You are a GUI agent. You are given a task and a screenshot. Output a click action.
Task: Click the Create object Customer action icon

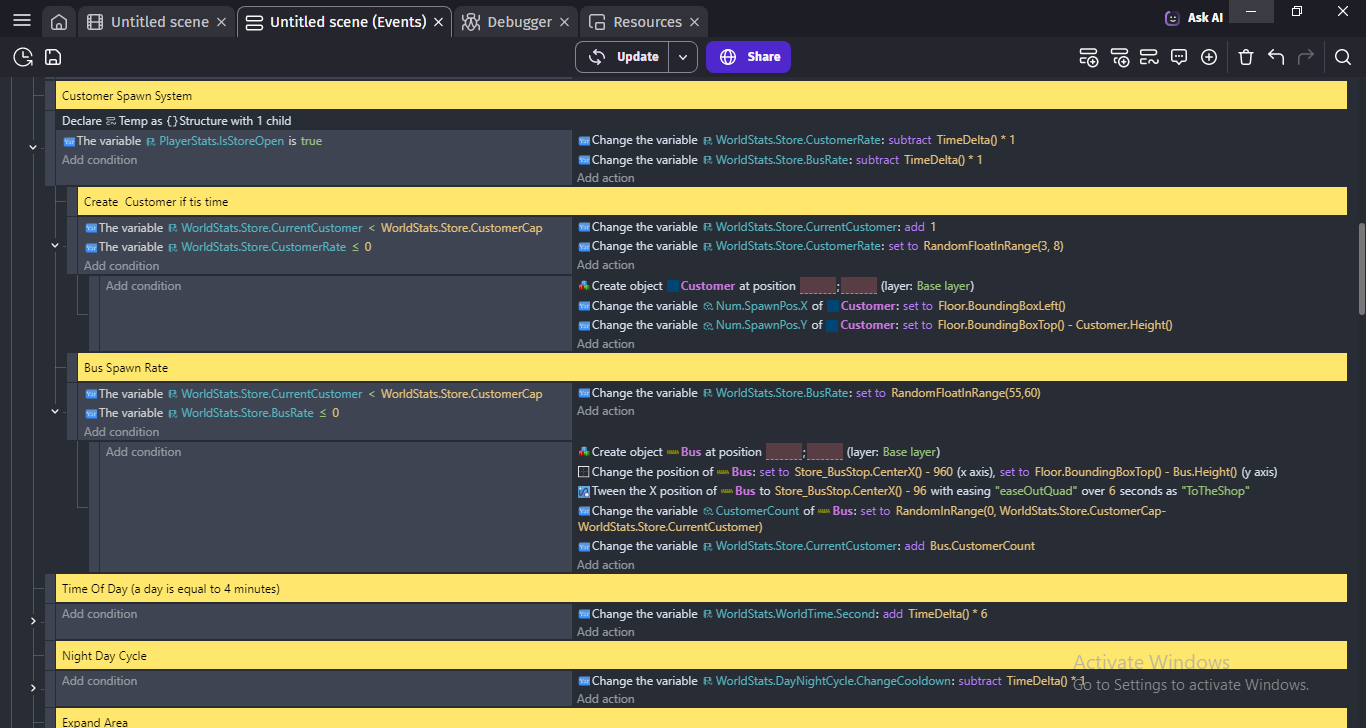[x=584, y=286]
